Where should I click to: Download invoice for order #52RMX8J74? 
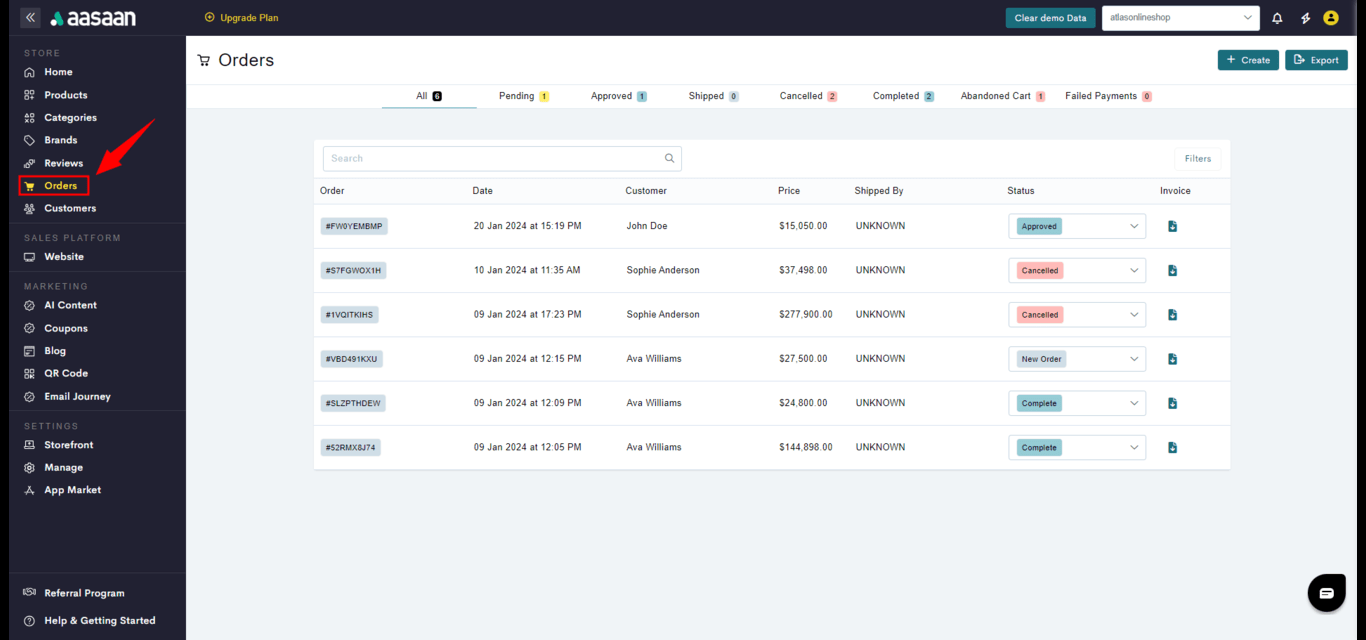1172,448
